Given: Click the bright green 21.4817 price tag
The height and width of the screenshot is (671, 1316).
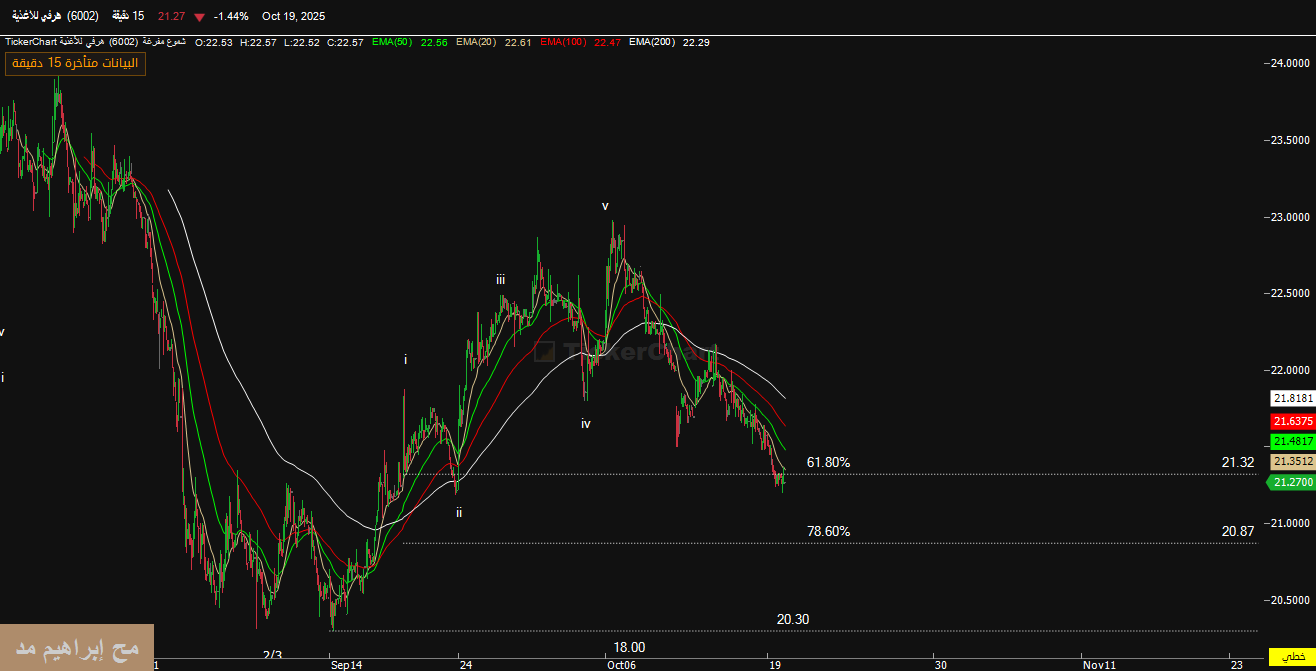Looking at the screenshot, I should click(1292, 441).
